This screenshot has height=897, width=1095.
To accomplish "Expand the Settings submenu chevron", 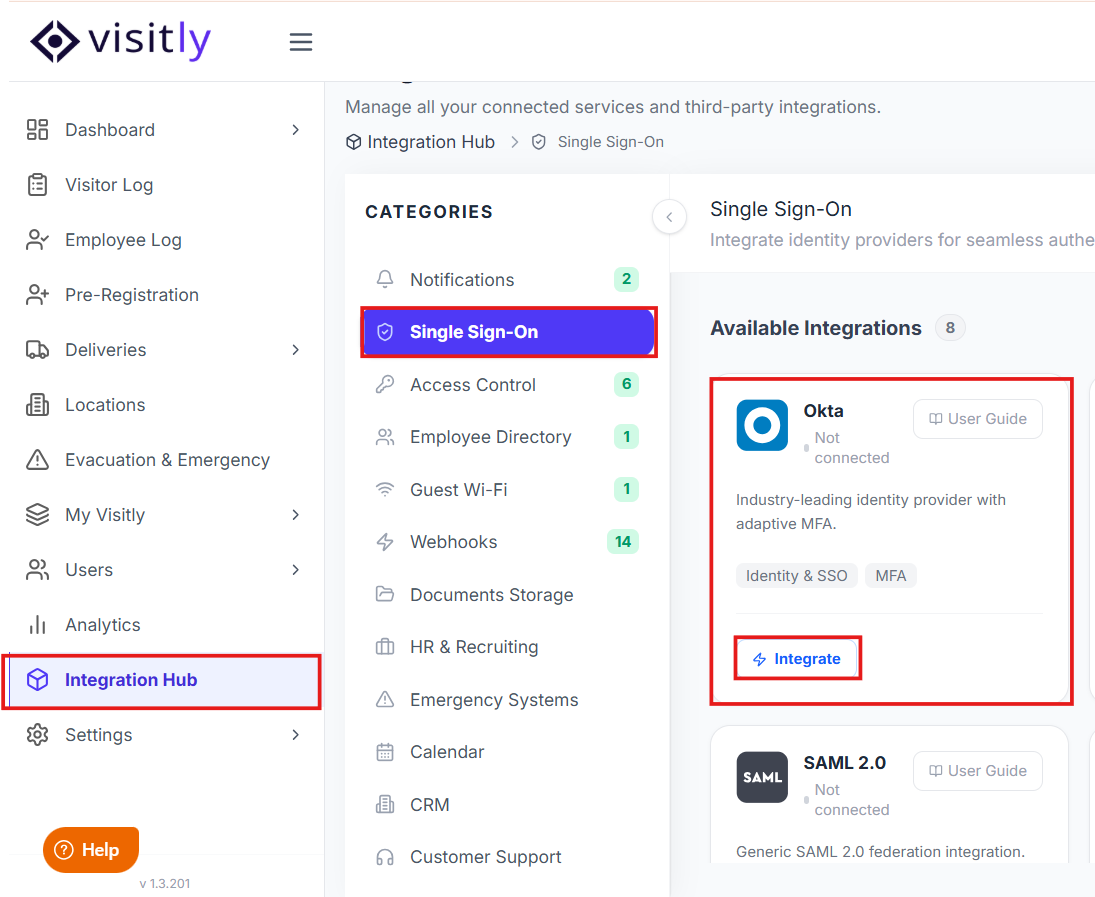I will pyautogui.click(x=295, y=735).
